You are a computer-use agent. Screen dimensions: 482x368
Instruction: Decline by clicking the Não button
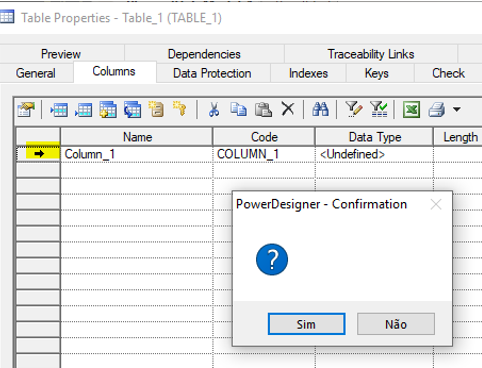pos(396,324)
